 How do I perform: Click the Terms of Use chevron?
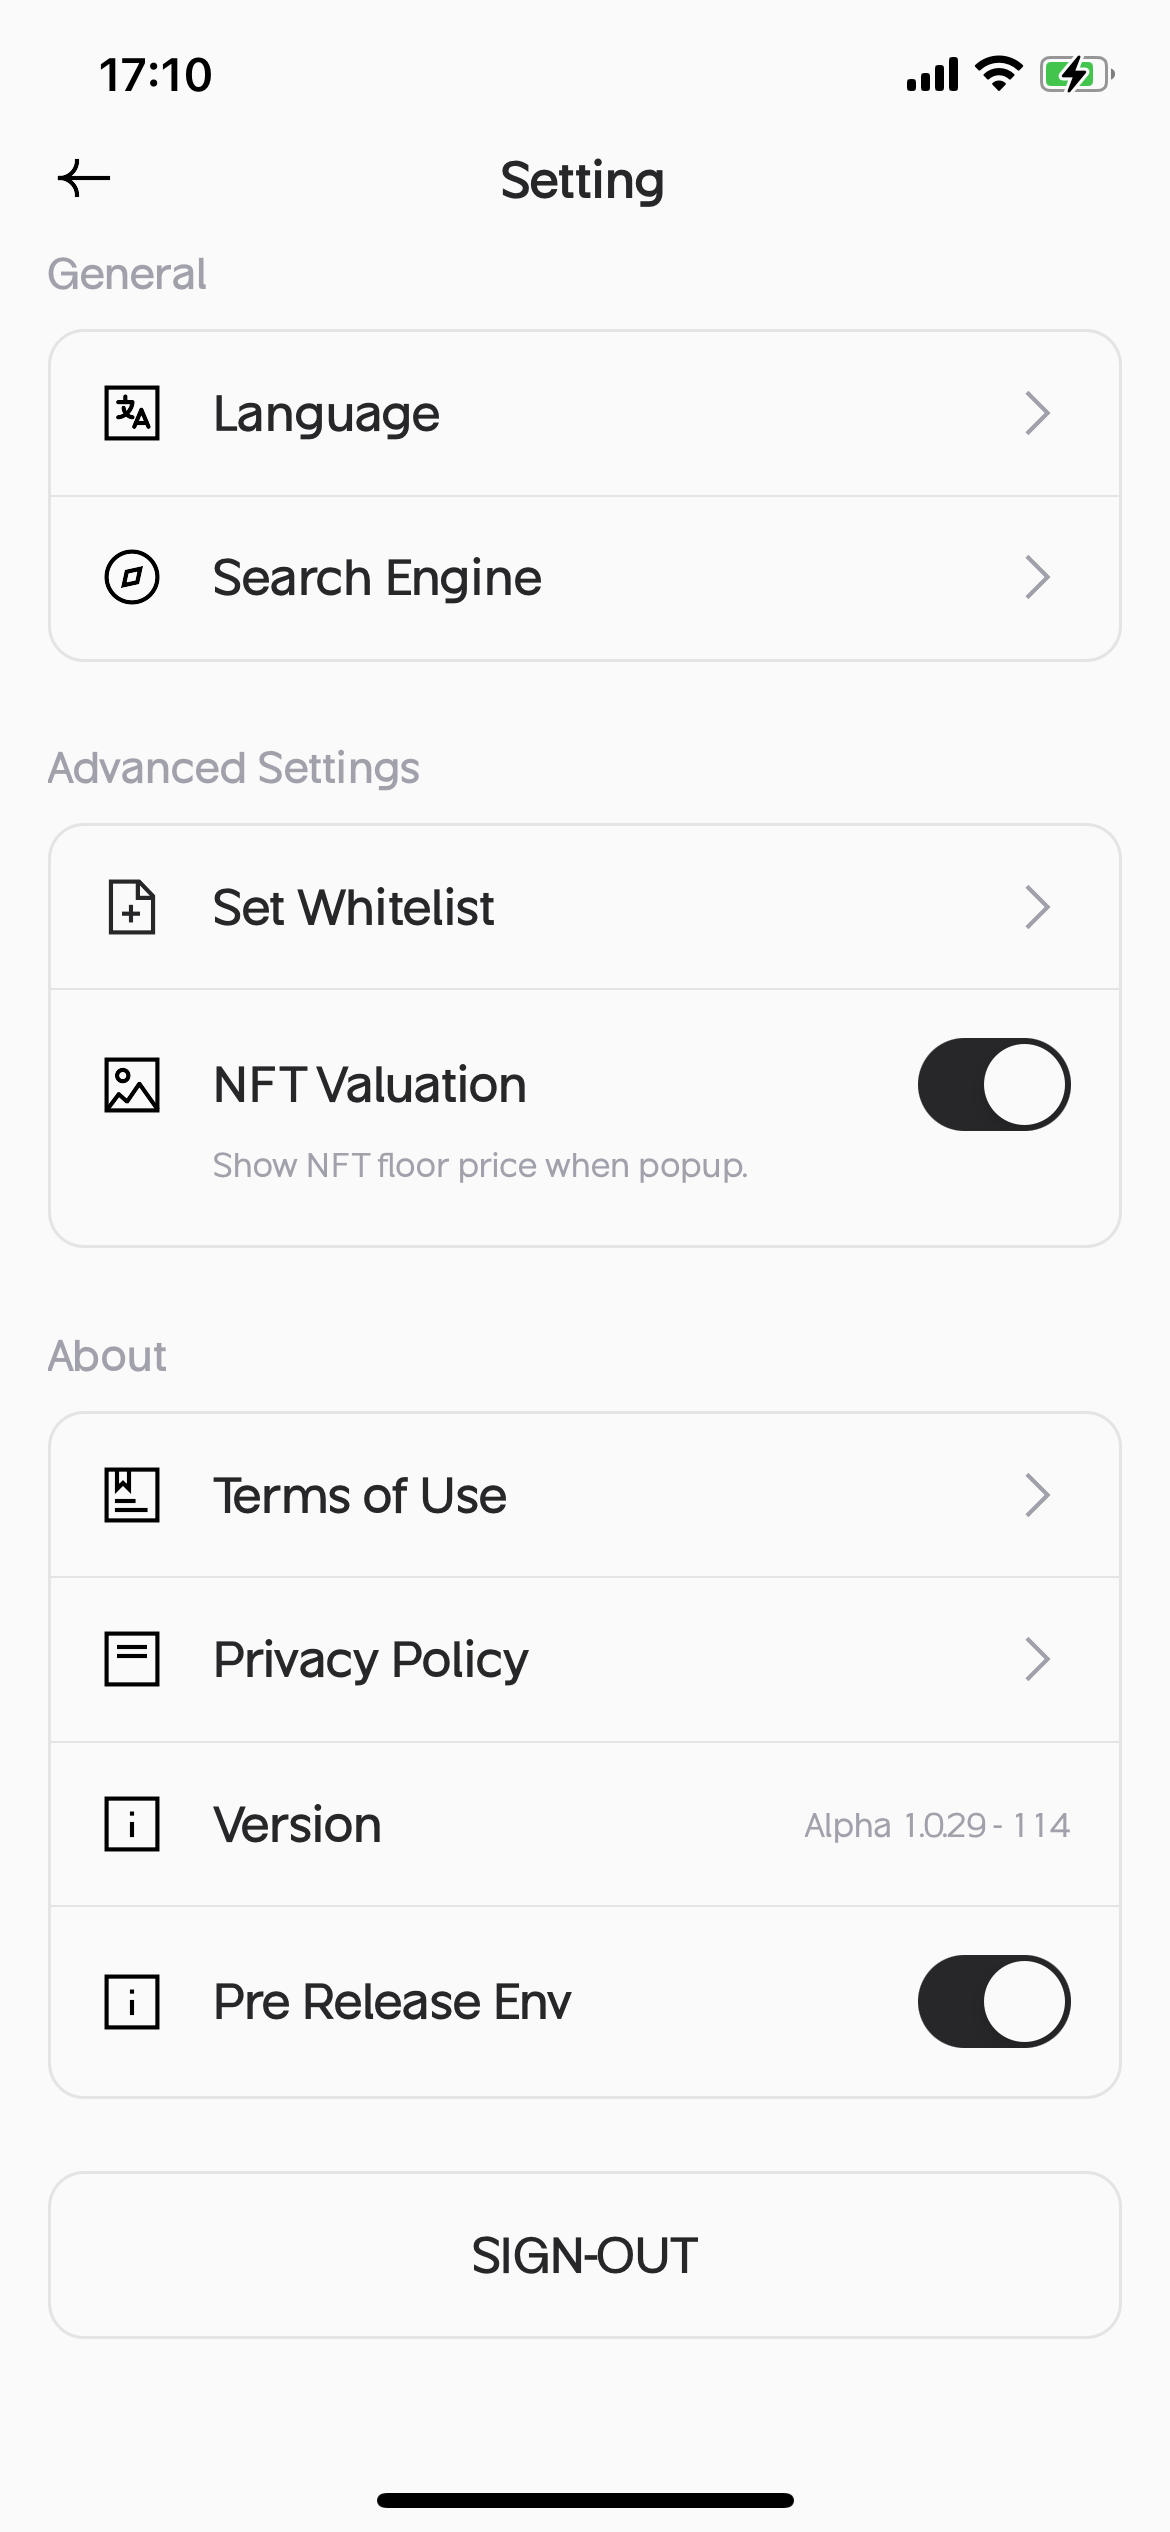coord(1037,1495)
